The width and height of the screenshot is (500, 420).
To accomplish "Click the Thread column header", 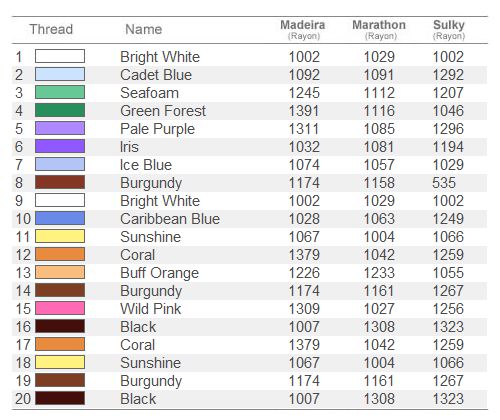I will [51, 29].
